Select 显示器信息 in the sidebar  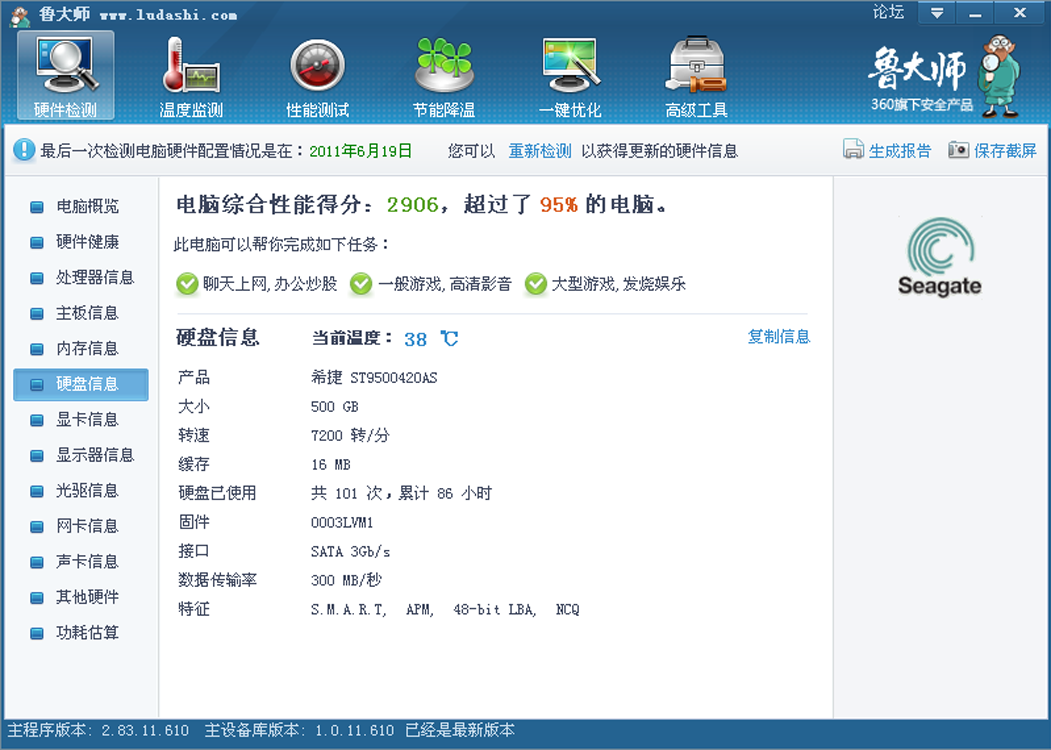coord(81,455)
